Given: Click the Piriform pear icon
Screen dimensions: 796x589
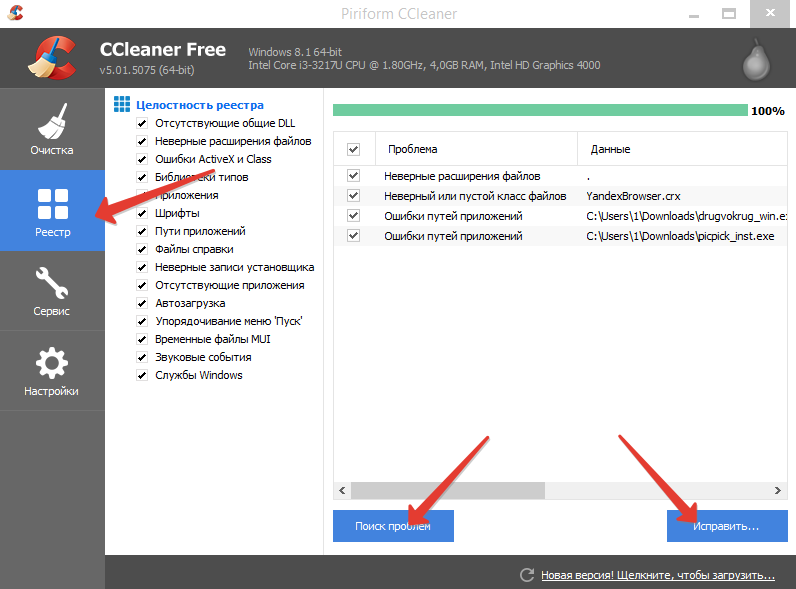Looking at the screenshot, I should point(759,59).
